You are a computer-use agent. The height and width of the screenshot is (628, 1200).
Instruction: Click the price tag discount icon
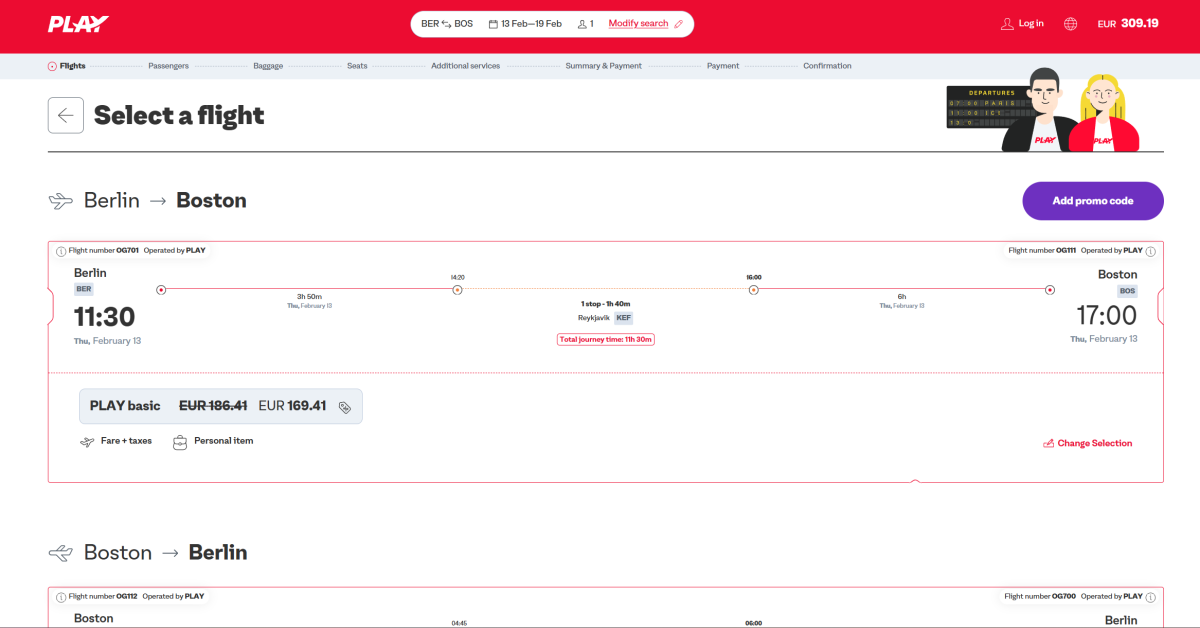pos(345,407)
